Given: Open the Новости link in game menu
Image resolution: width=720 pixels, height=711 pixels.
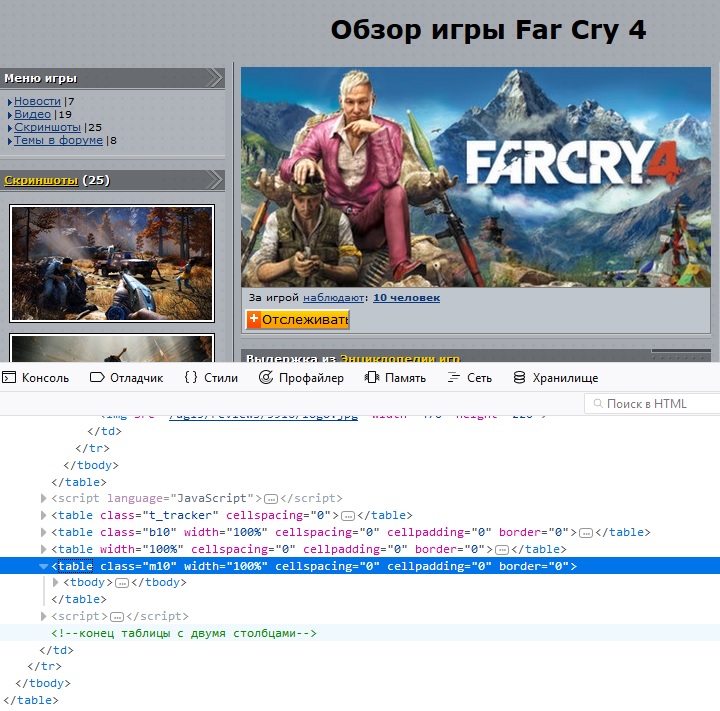Looking at the screenshot, I should [x=37, y=101].
